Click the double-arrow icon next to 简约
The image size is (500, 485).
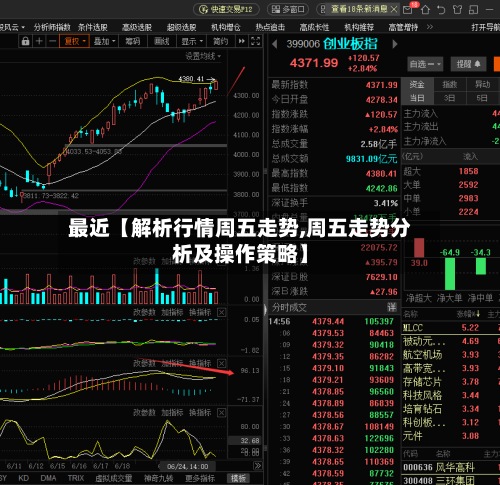(x=241, y=41)
